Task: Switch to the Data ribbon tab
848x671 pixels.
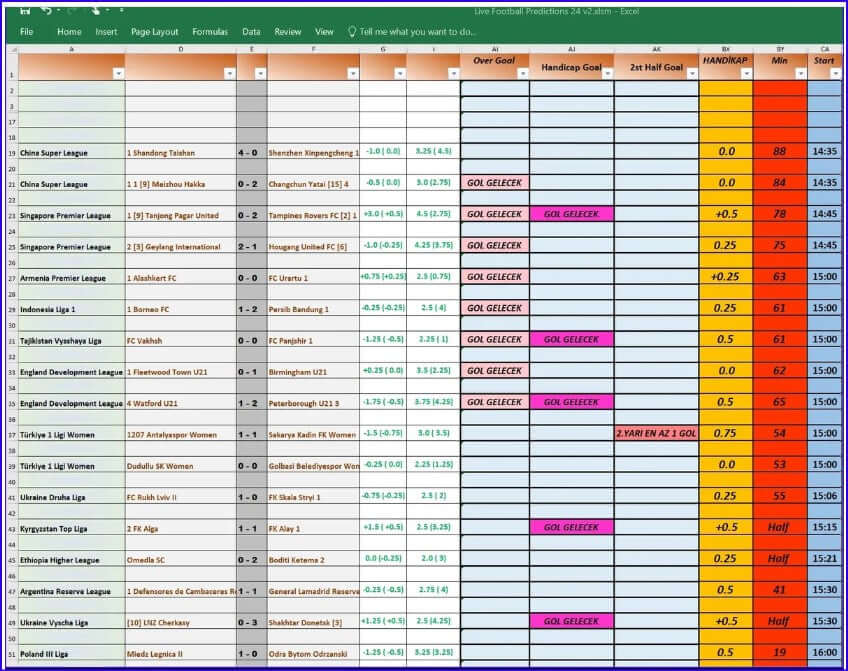Action: [251, 31]
